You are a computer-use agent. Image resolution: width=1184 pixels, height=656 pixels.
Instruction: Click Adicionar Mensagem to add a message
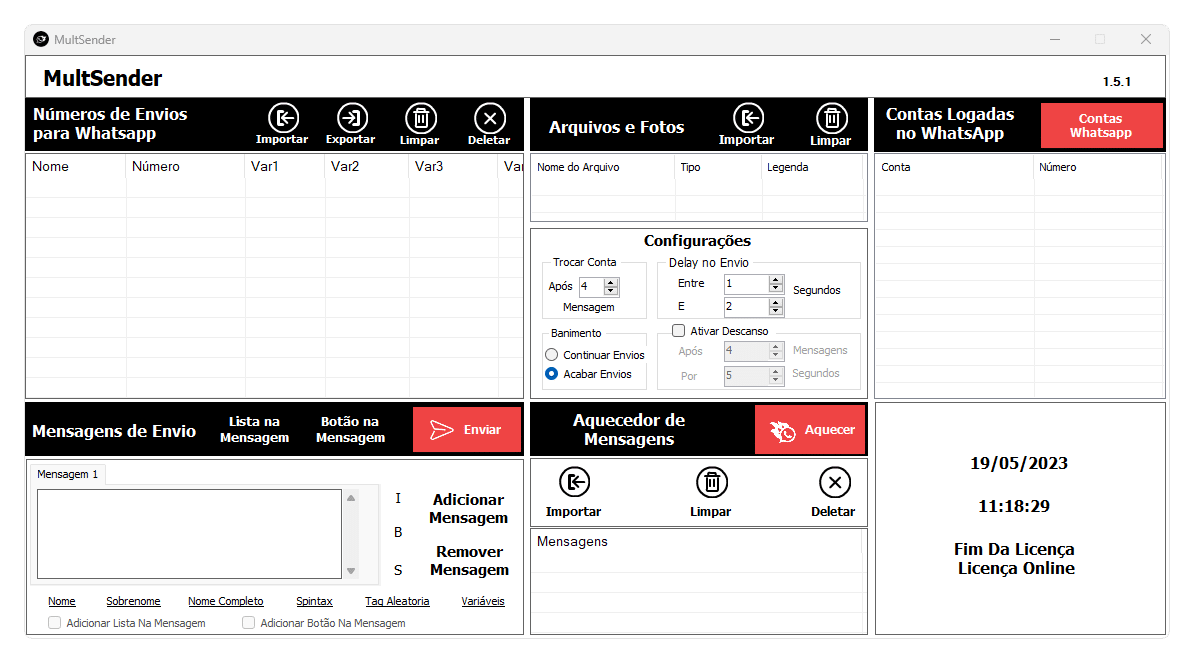click(x=468, y=509)
